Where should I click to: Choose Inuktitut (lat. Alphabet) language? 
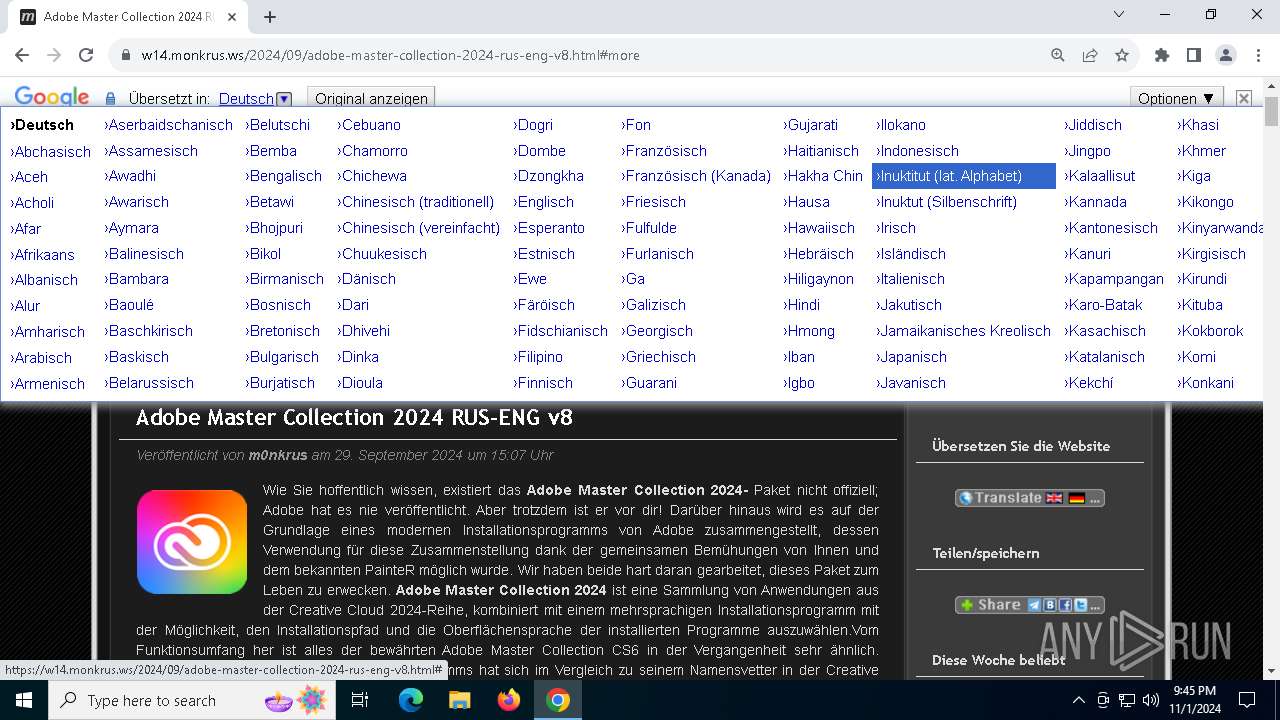click(x=964, y=176)
